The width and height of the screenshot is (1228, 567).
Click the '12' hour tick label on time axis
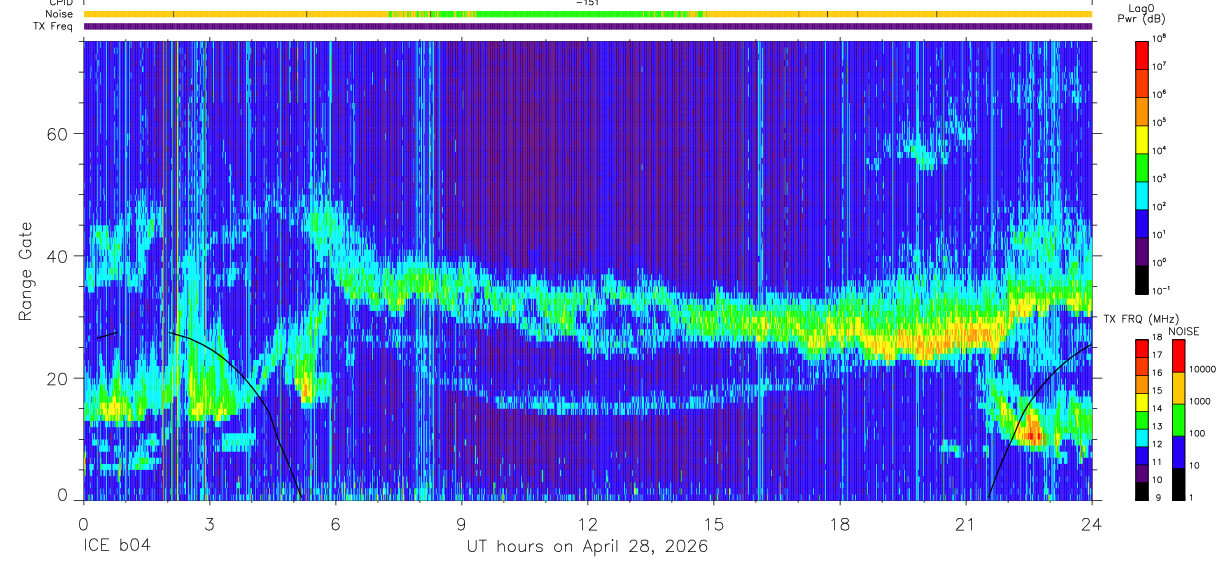point(588,523)
